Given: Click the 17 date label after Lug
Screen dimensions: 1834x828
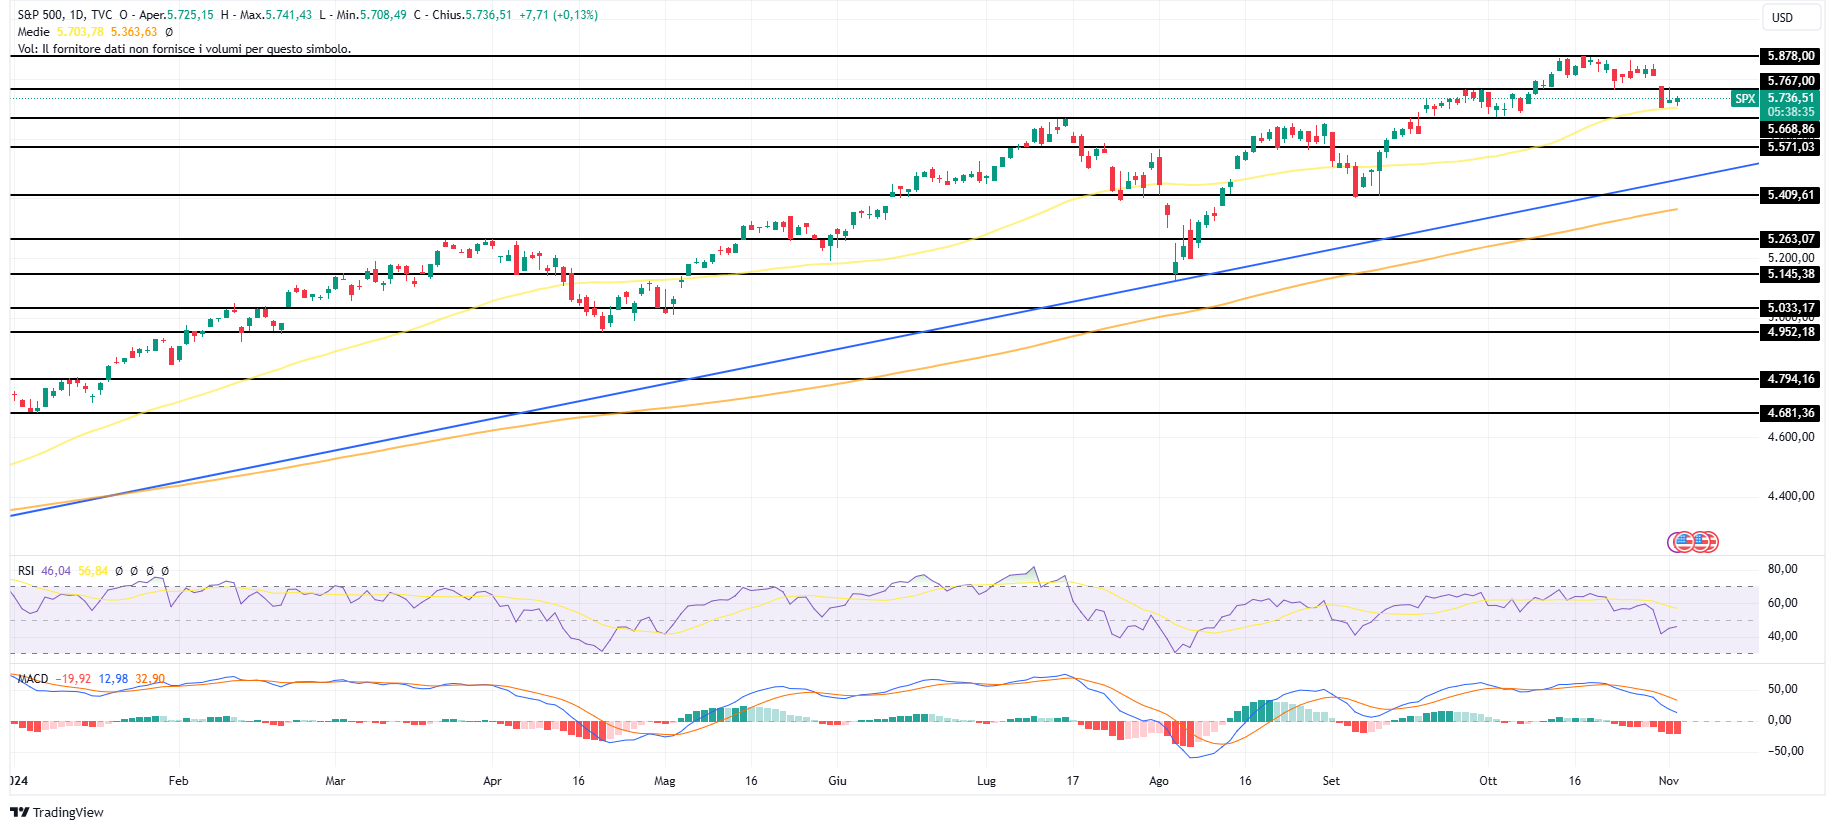Looking at the screenshot, I should coord(1072,781).
